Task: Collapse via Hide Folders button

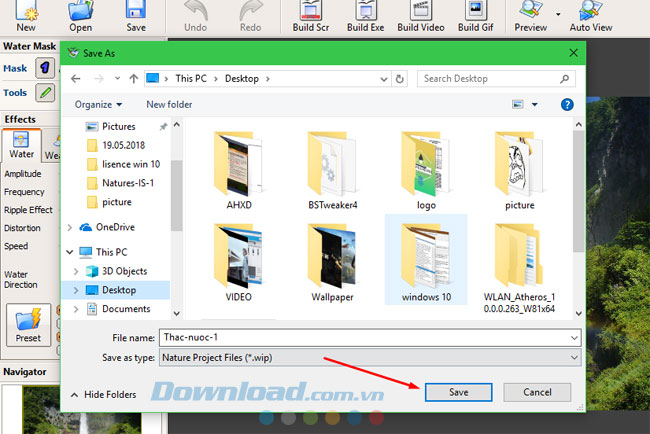Action: click(104, 395)
